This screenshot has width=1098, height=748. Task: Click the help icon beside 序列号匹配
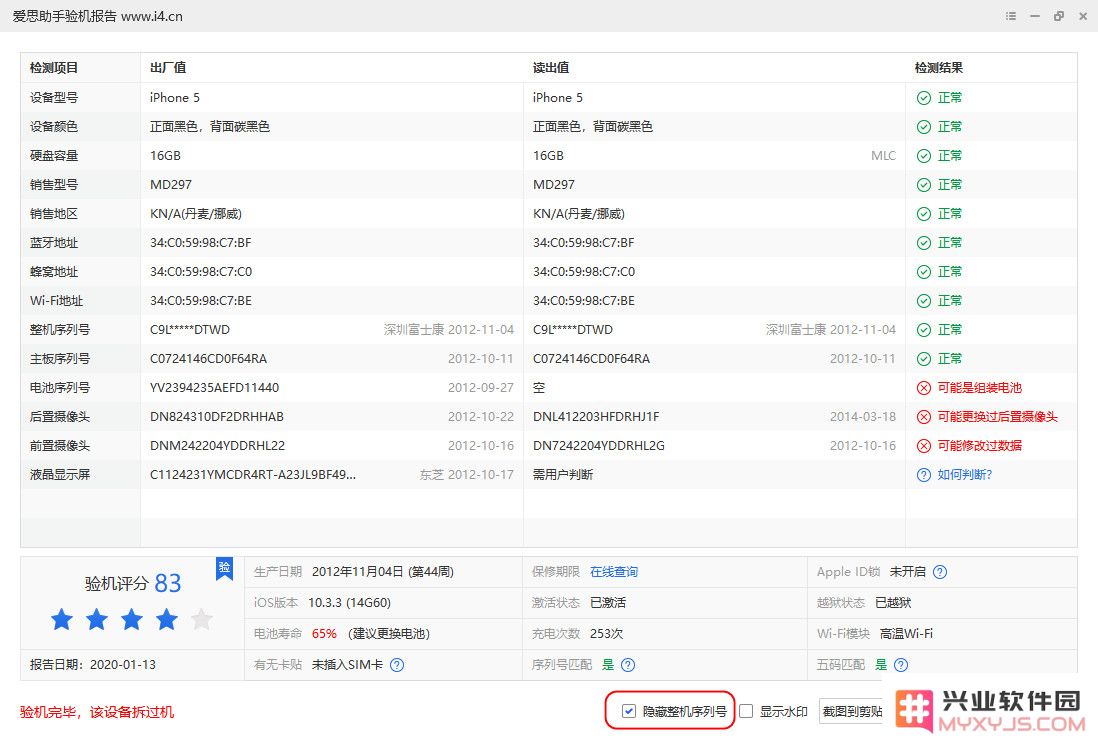click(x=628, y=665)
